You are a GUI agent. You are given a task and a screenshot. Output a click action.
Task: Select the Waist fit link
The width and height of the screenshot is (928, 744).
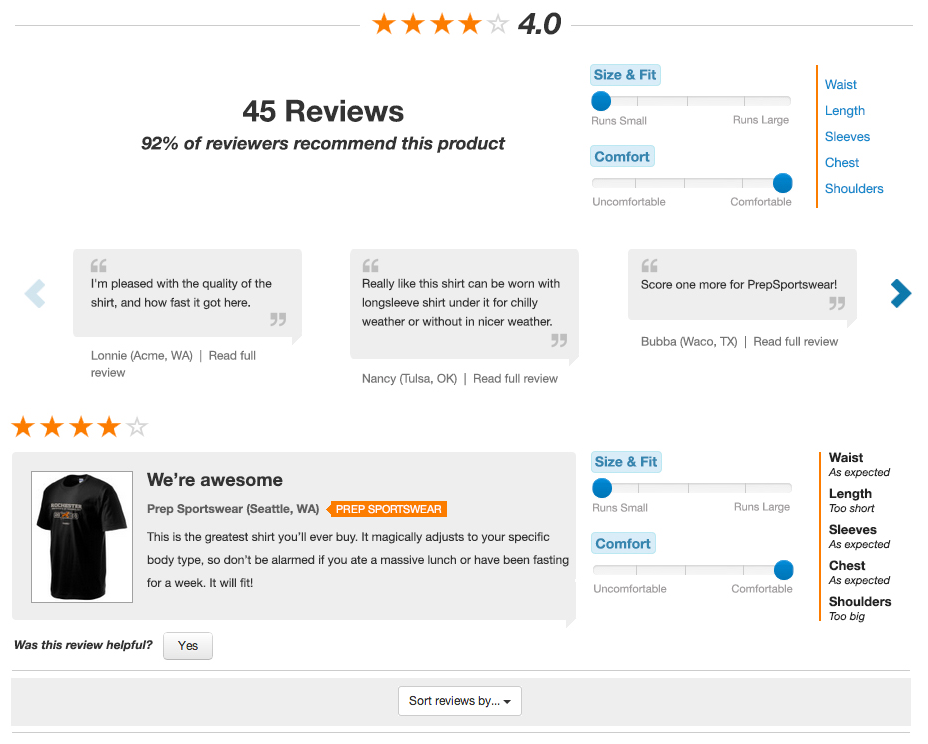coord(841,85)
